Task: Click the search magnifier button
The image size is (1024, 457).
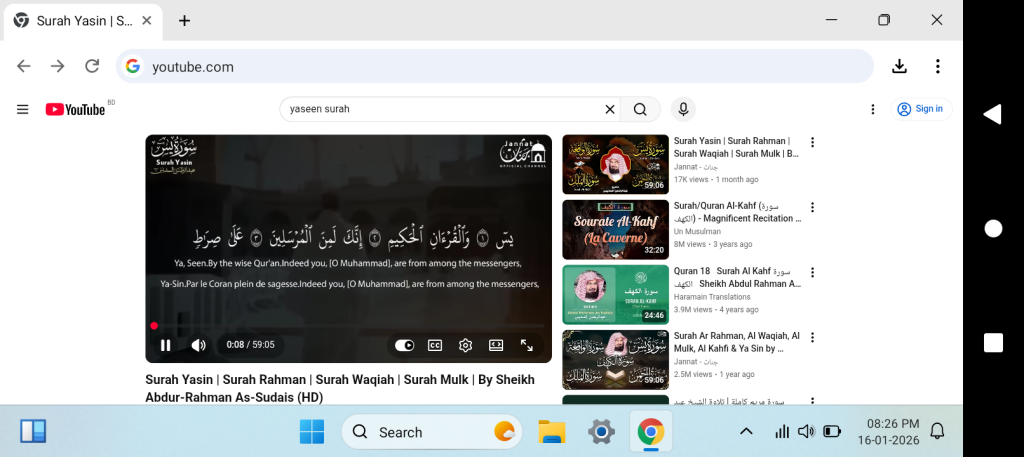Action: (x=640, y=109)
